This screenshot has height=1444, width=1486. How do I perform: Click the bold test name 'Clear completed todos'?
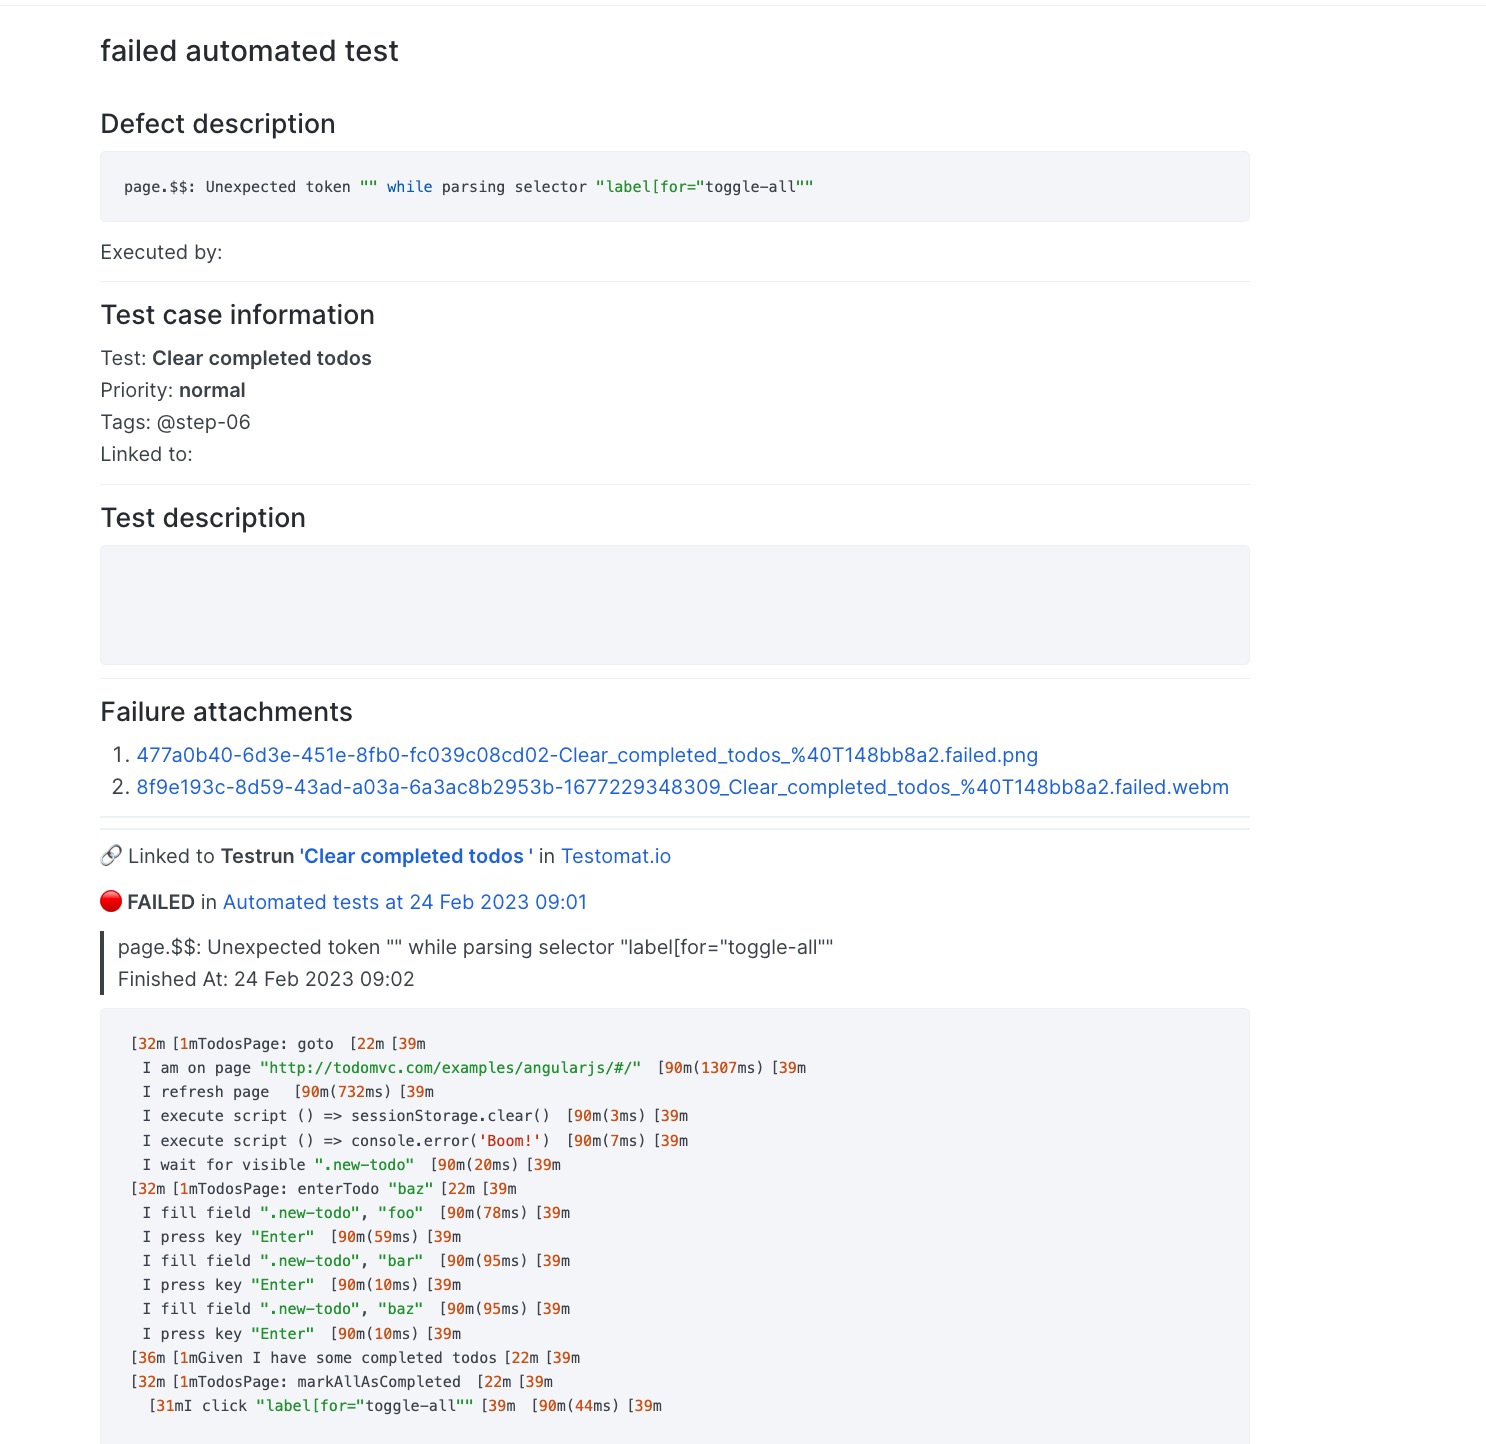coord(261,358)
